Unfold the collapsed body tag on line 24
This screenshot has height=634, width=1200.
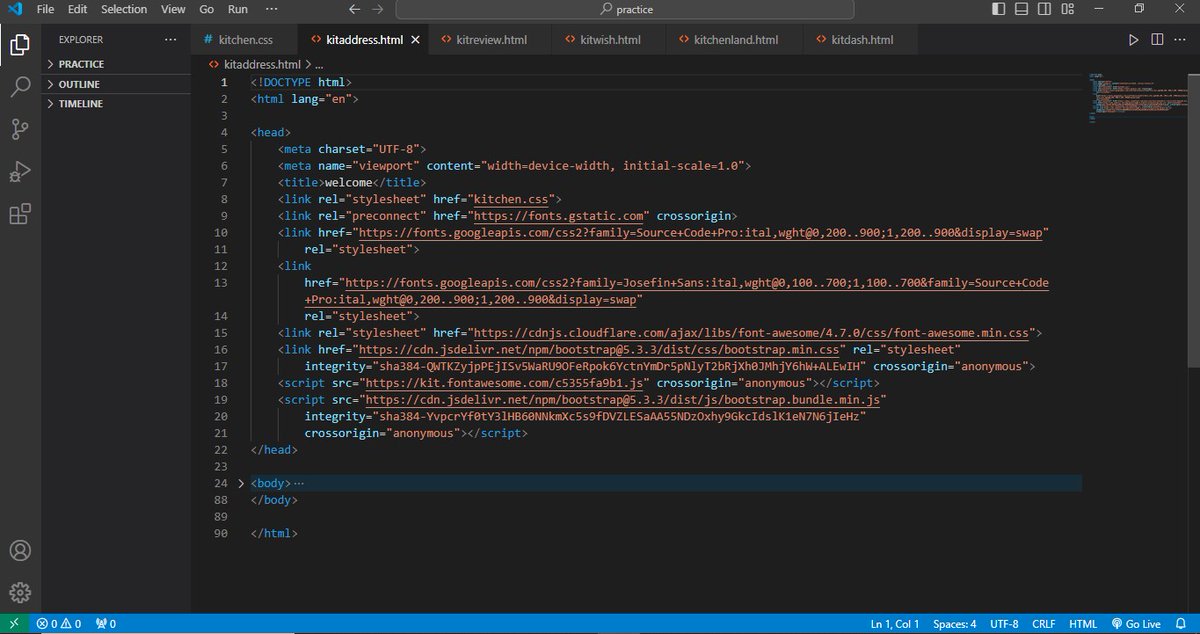point(240,483)
